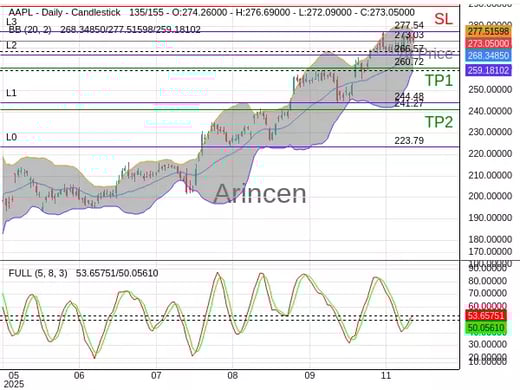Image resolution: width=520 pixels, height=390 pixels.
Task: Click the '250.00000' price axis tick
Action: click(x=490, y=90)
